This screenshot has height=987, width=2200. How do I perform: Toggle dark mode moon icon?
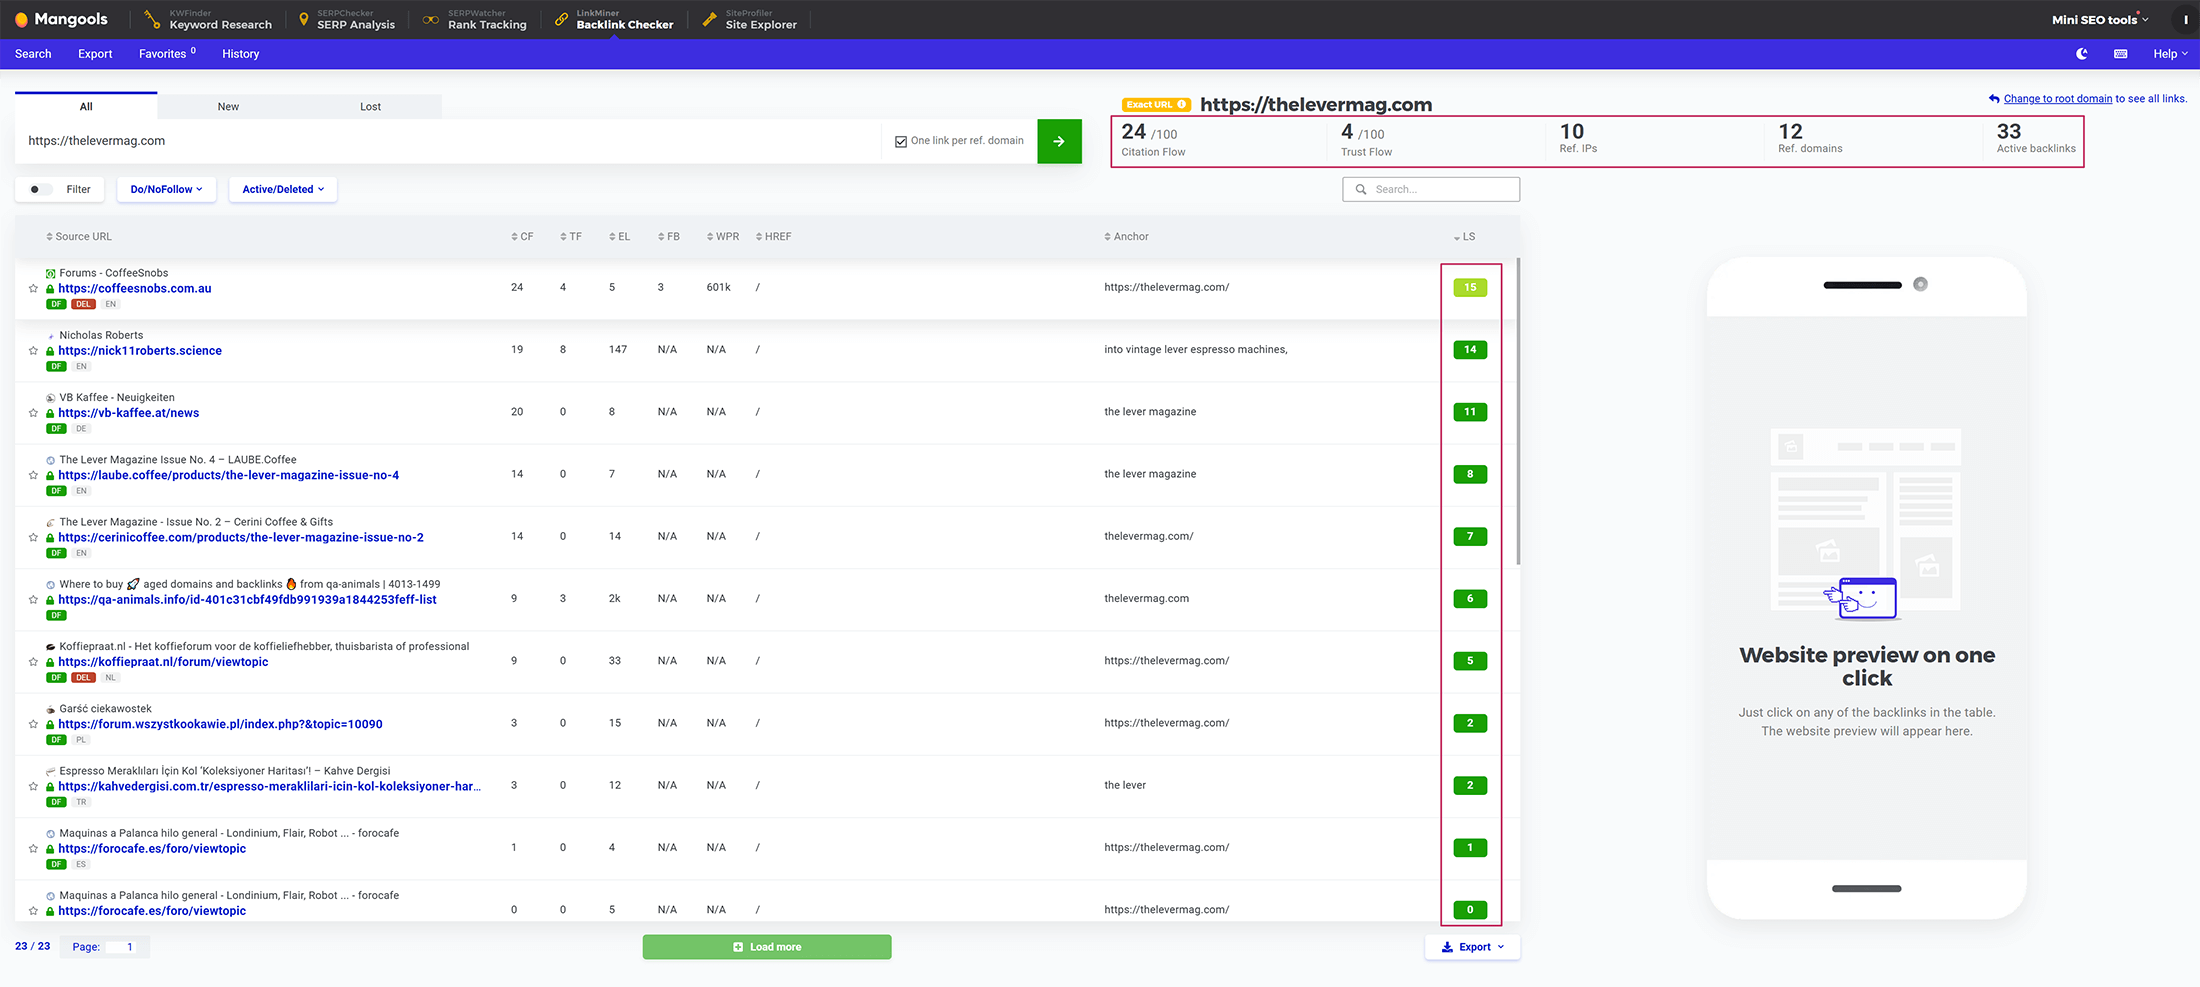[x=2082, y=54]
